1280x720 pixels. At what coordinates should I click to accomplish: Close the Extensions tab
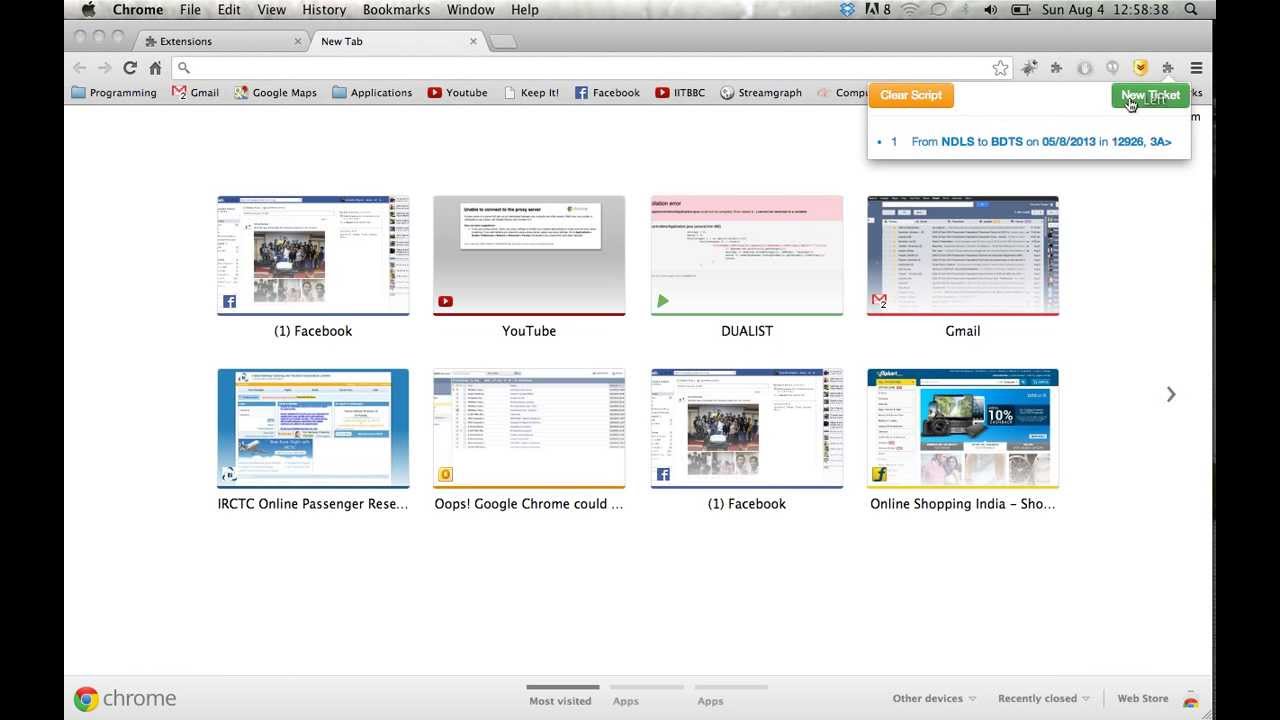298,41
